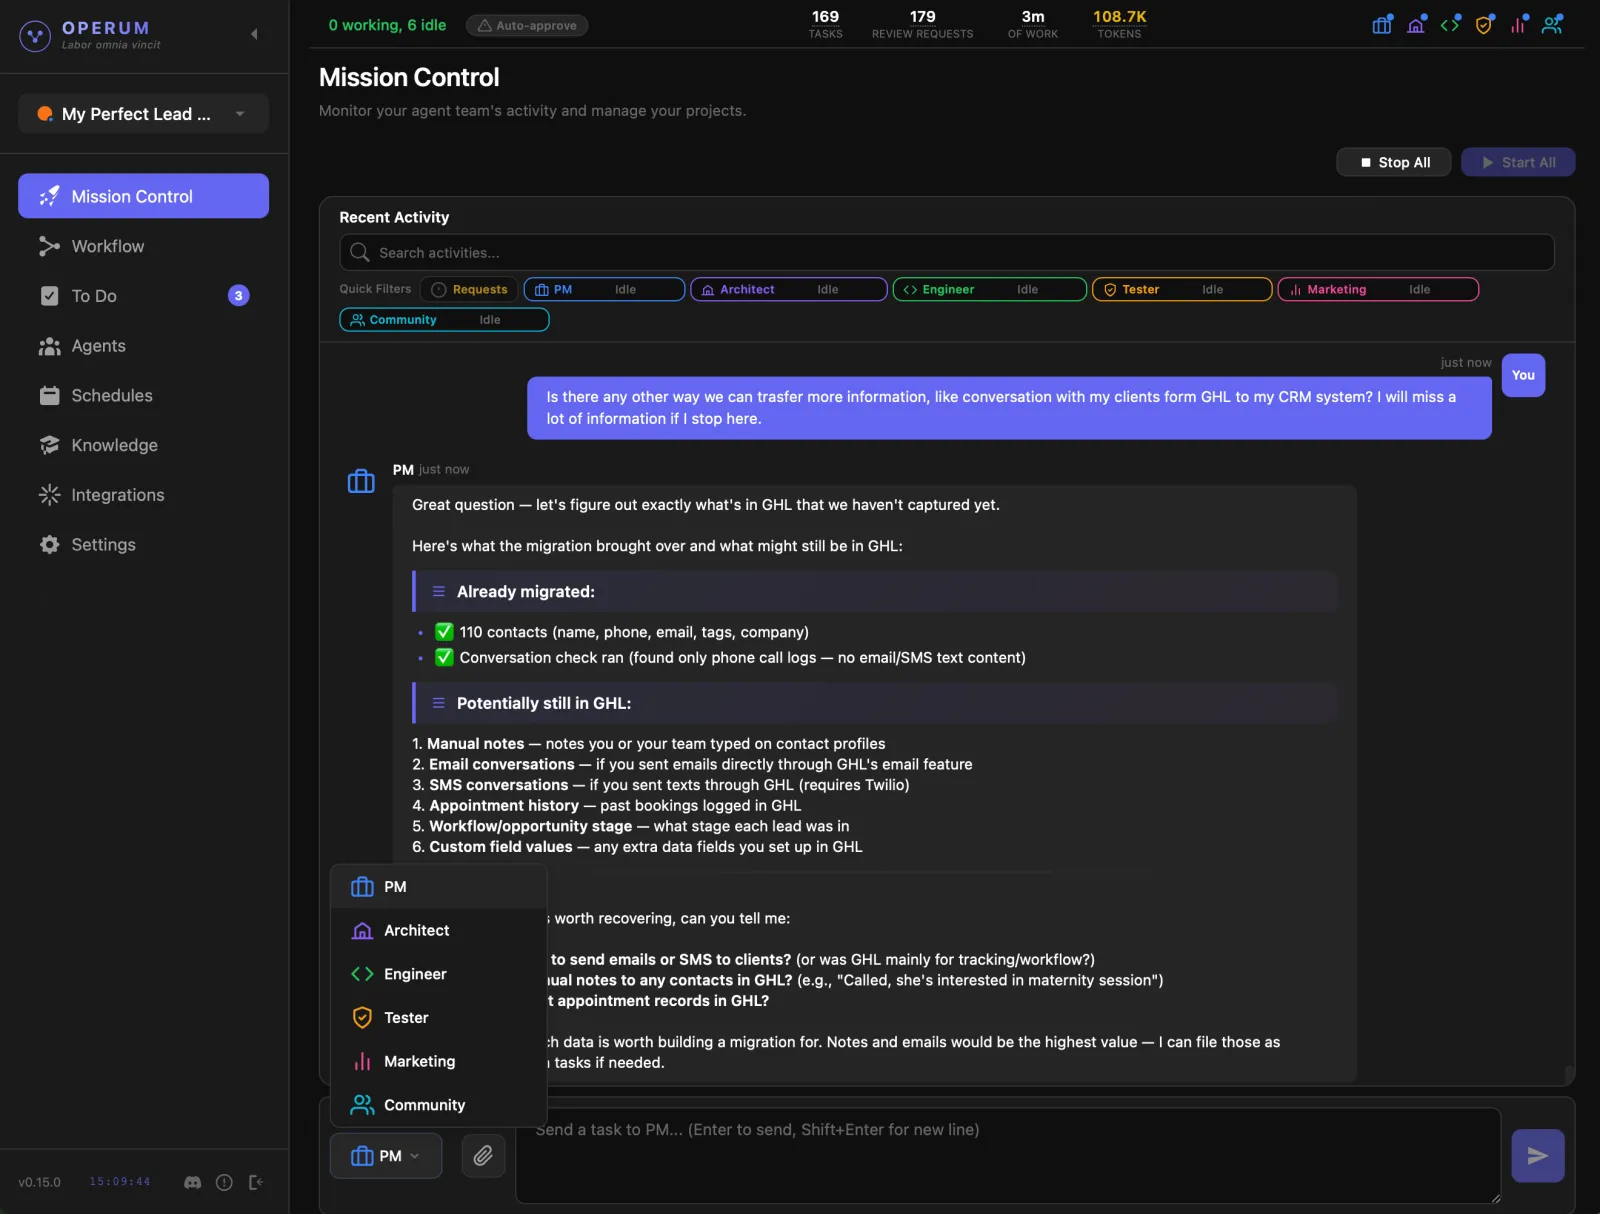Open the Marketing bar-chart icon in top bar
1600x1214 pixels.
coord(1517,24)
